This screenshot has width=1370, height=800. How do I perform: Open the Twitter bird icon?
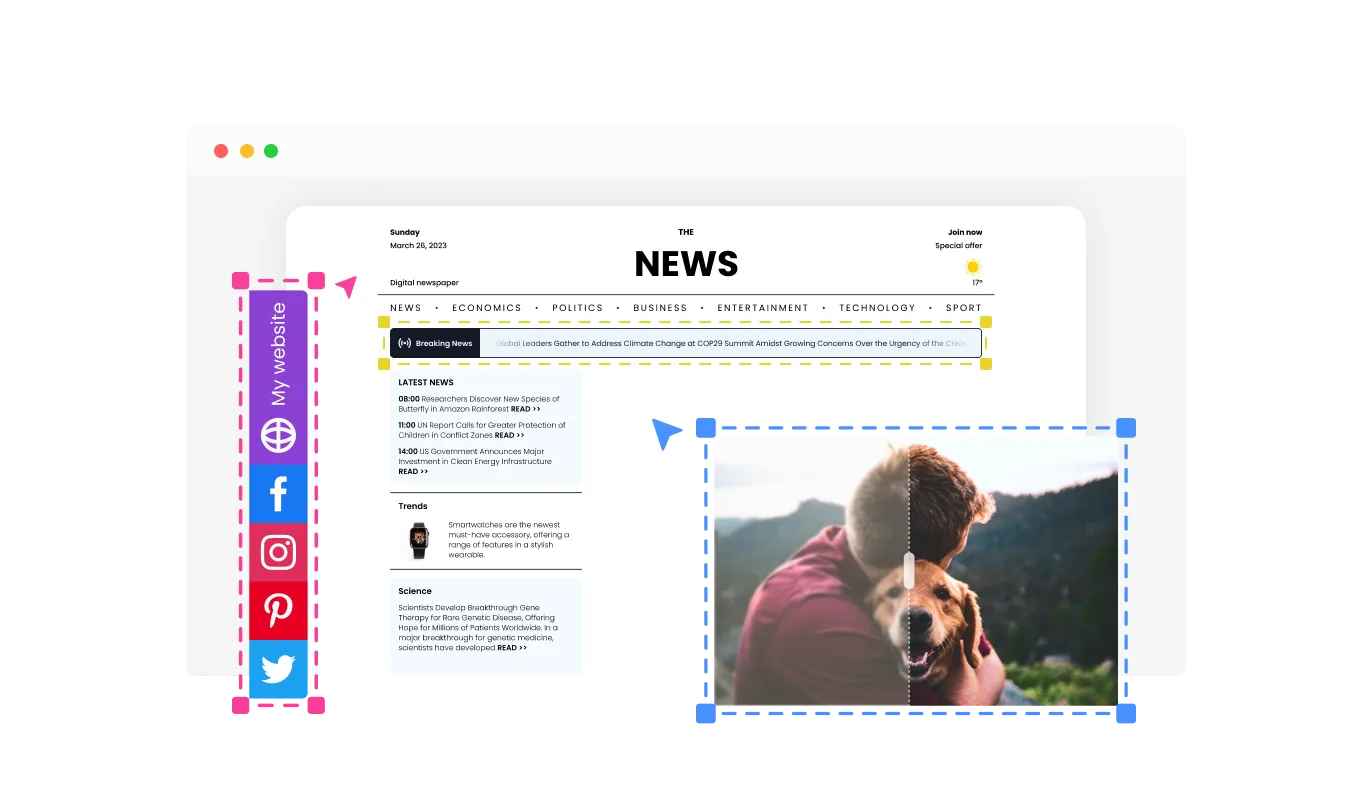(278, 668)
